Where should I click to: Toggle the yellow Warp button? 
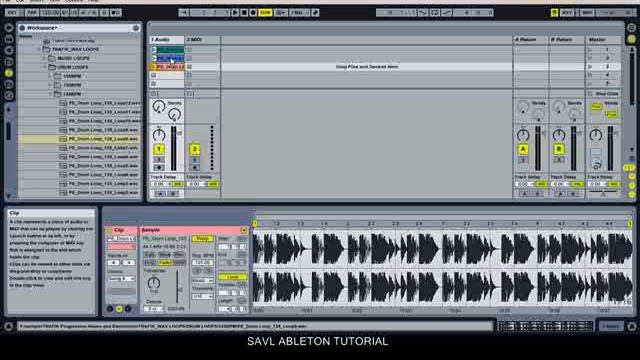tap(202, 239)
